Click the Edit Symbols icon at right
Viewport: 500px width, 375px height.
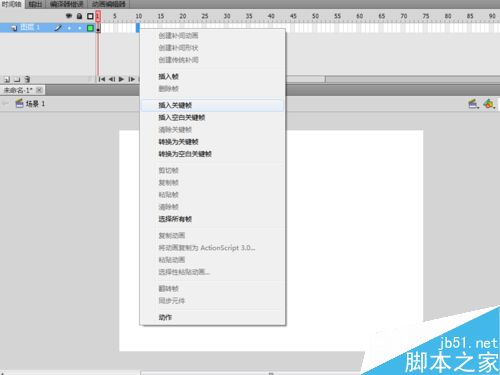(489, 104)
